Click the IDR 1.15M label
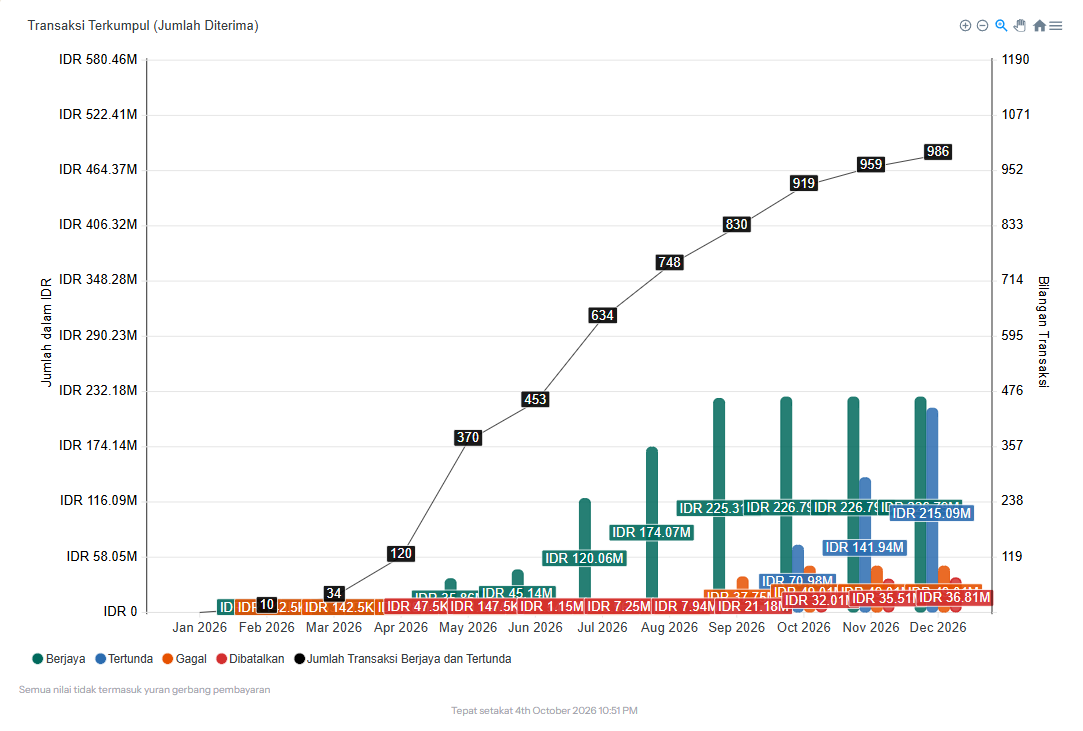This screenshot has height=731, width=1083. 551,606
